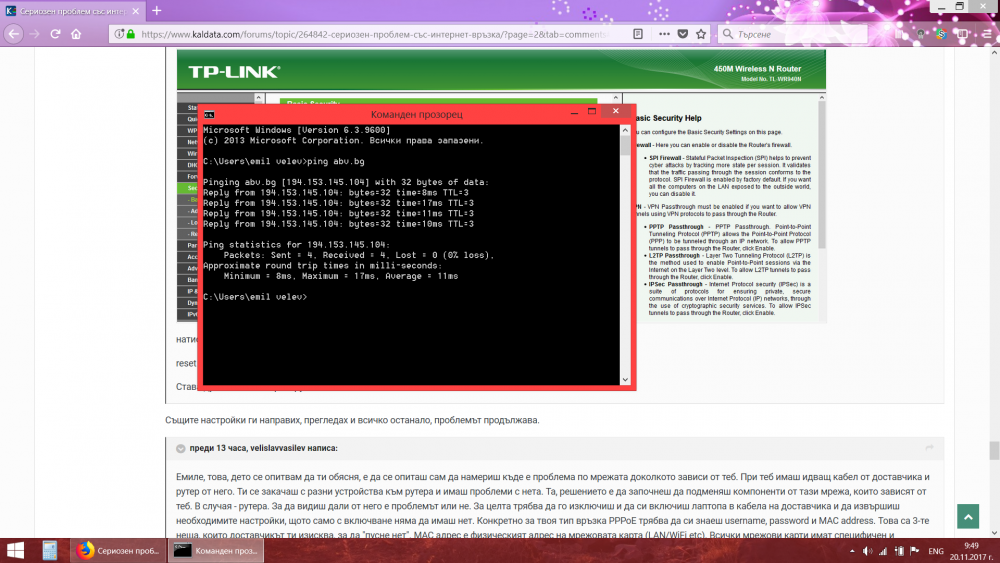The height and width of the screenshot is (563, 1000).
Task: Open the network signal tray icon
Action: click(x=883, y=551)
